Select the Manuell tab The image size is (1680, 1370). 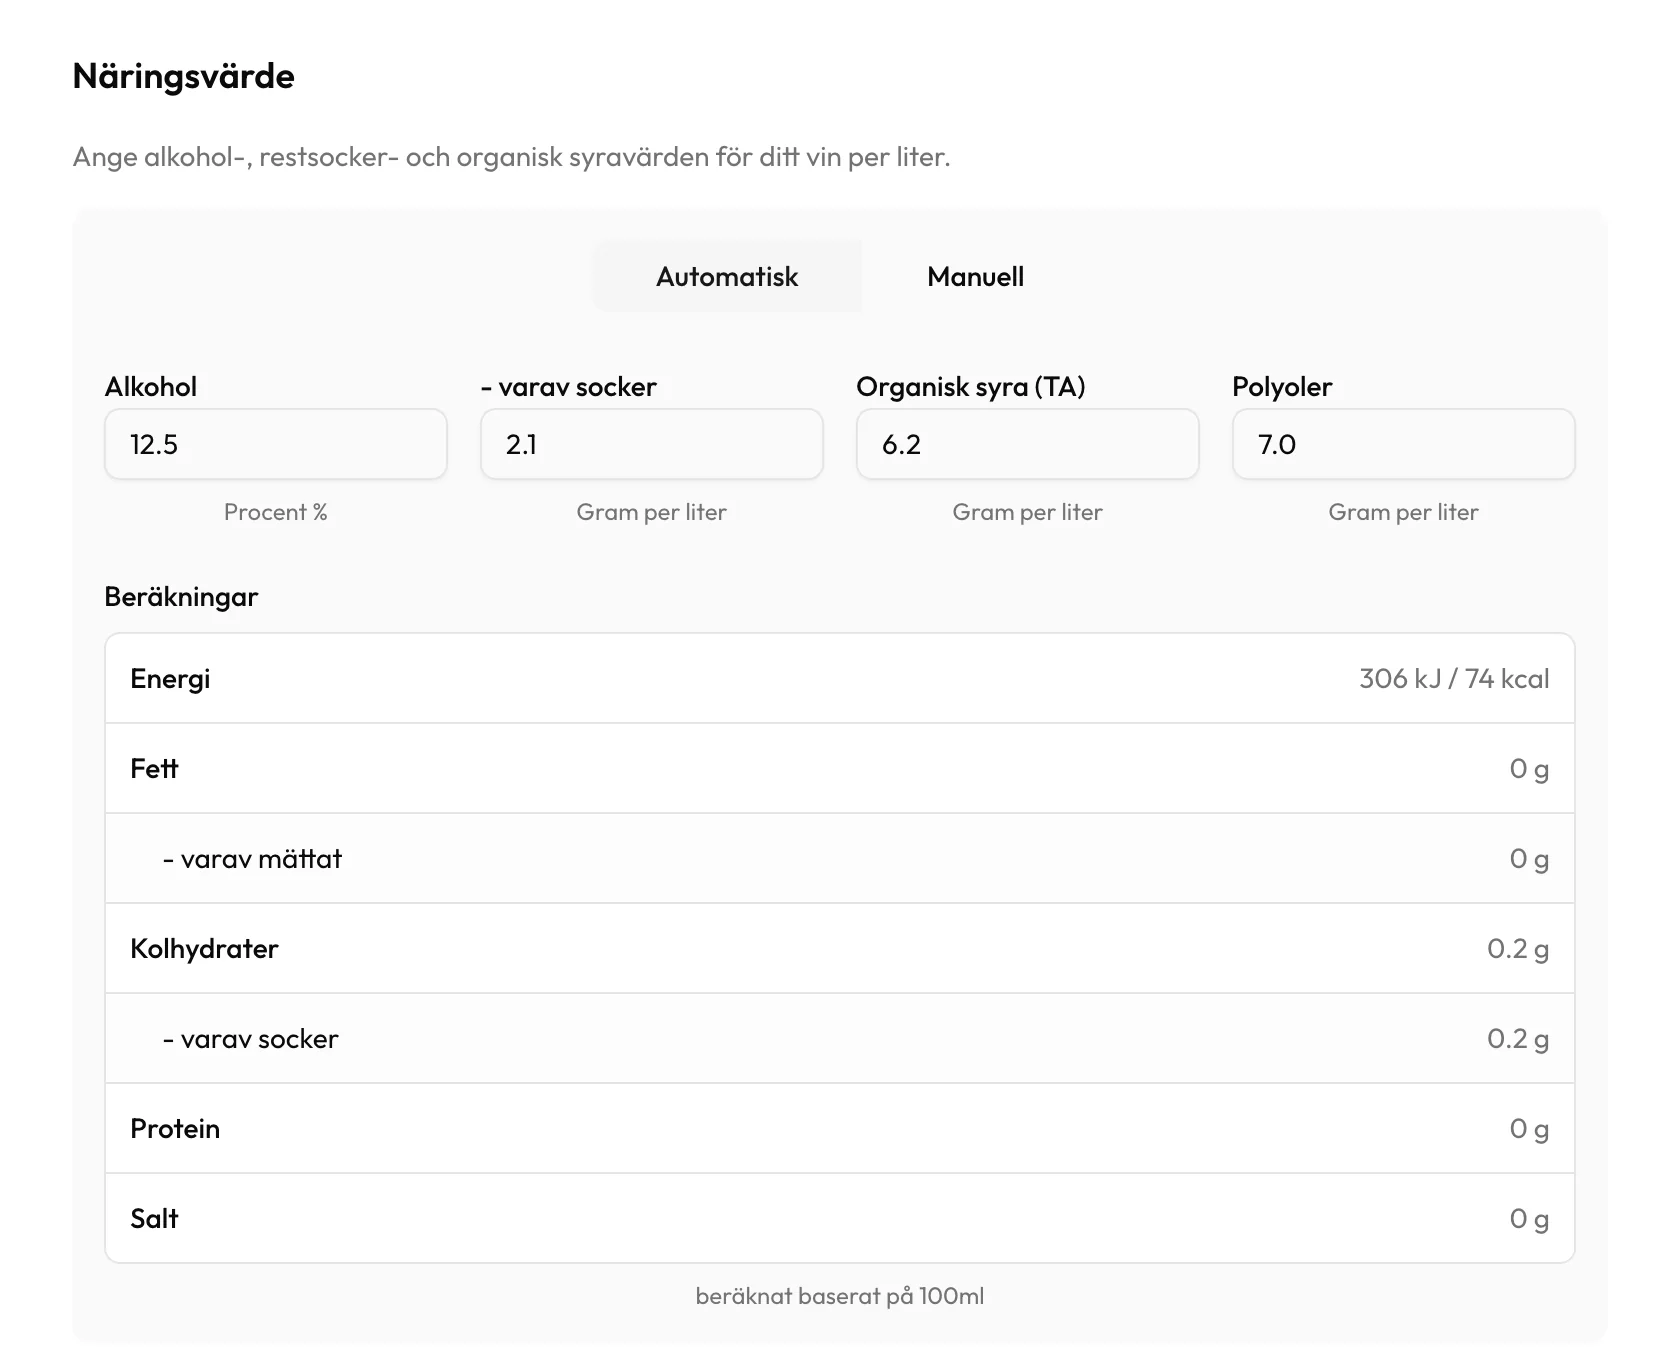tap(975, 276)
